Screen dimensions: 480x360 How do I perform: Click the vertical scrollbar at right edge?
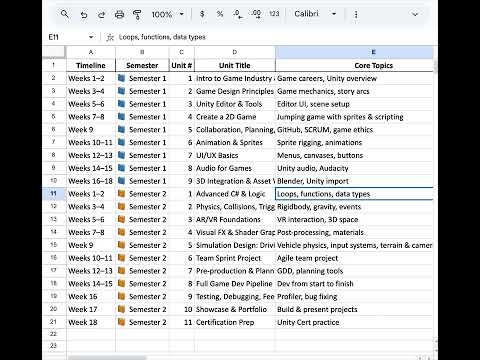point(436,66)
